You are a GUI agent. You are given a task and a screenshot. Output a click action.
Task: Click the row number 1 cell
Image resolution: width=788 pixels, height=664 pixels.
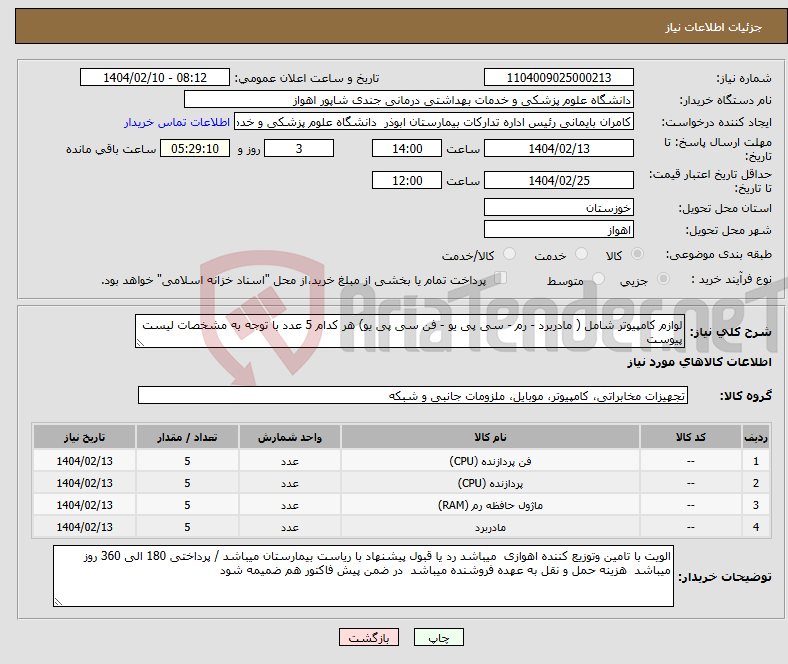[x=755, y=461]
